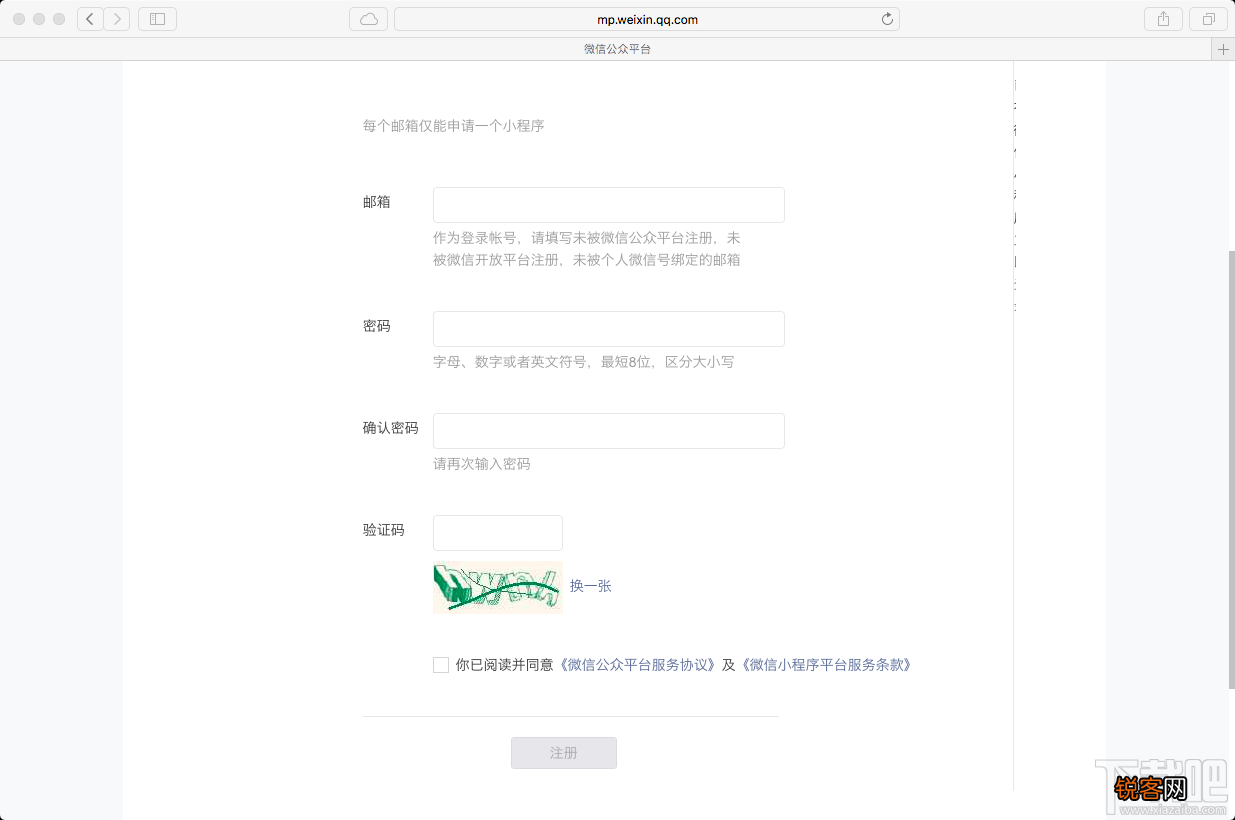This screenshot has width=1235, height=820.
Task: Refresh the captcha via 换一张
Action: coord(591,586)
